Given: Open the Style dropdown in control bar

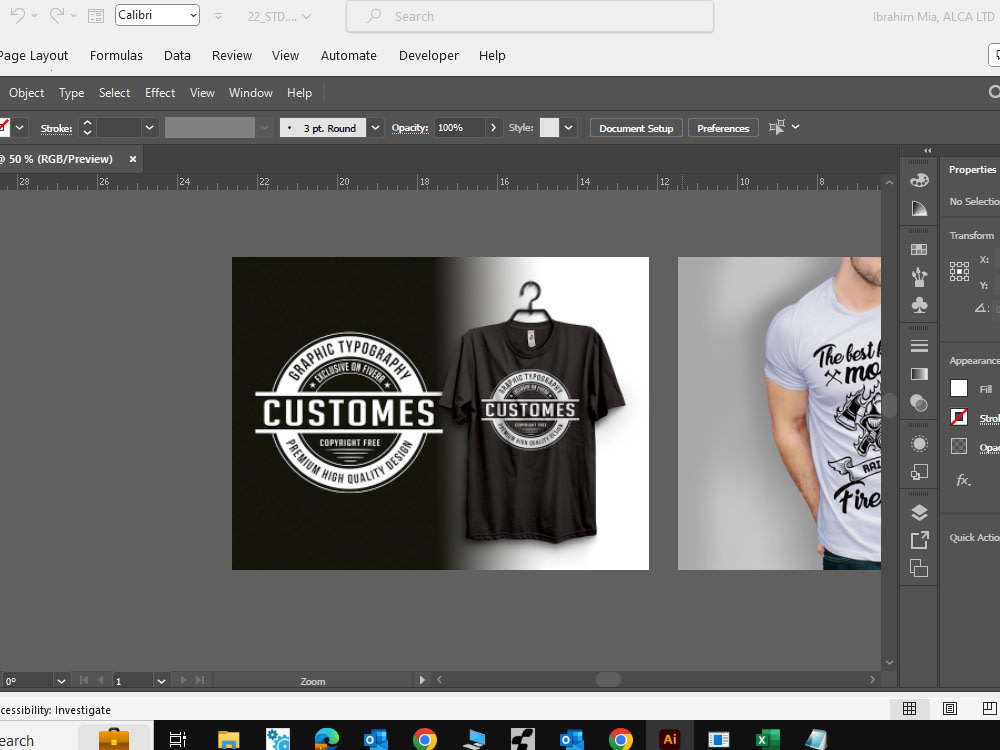Looking at the screenshot, I should point(567,127).
